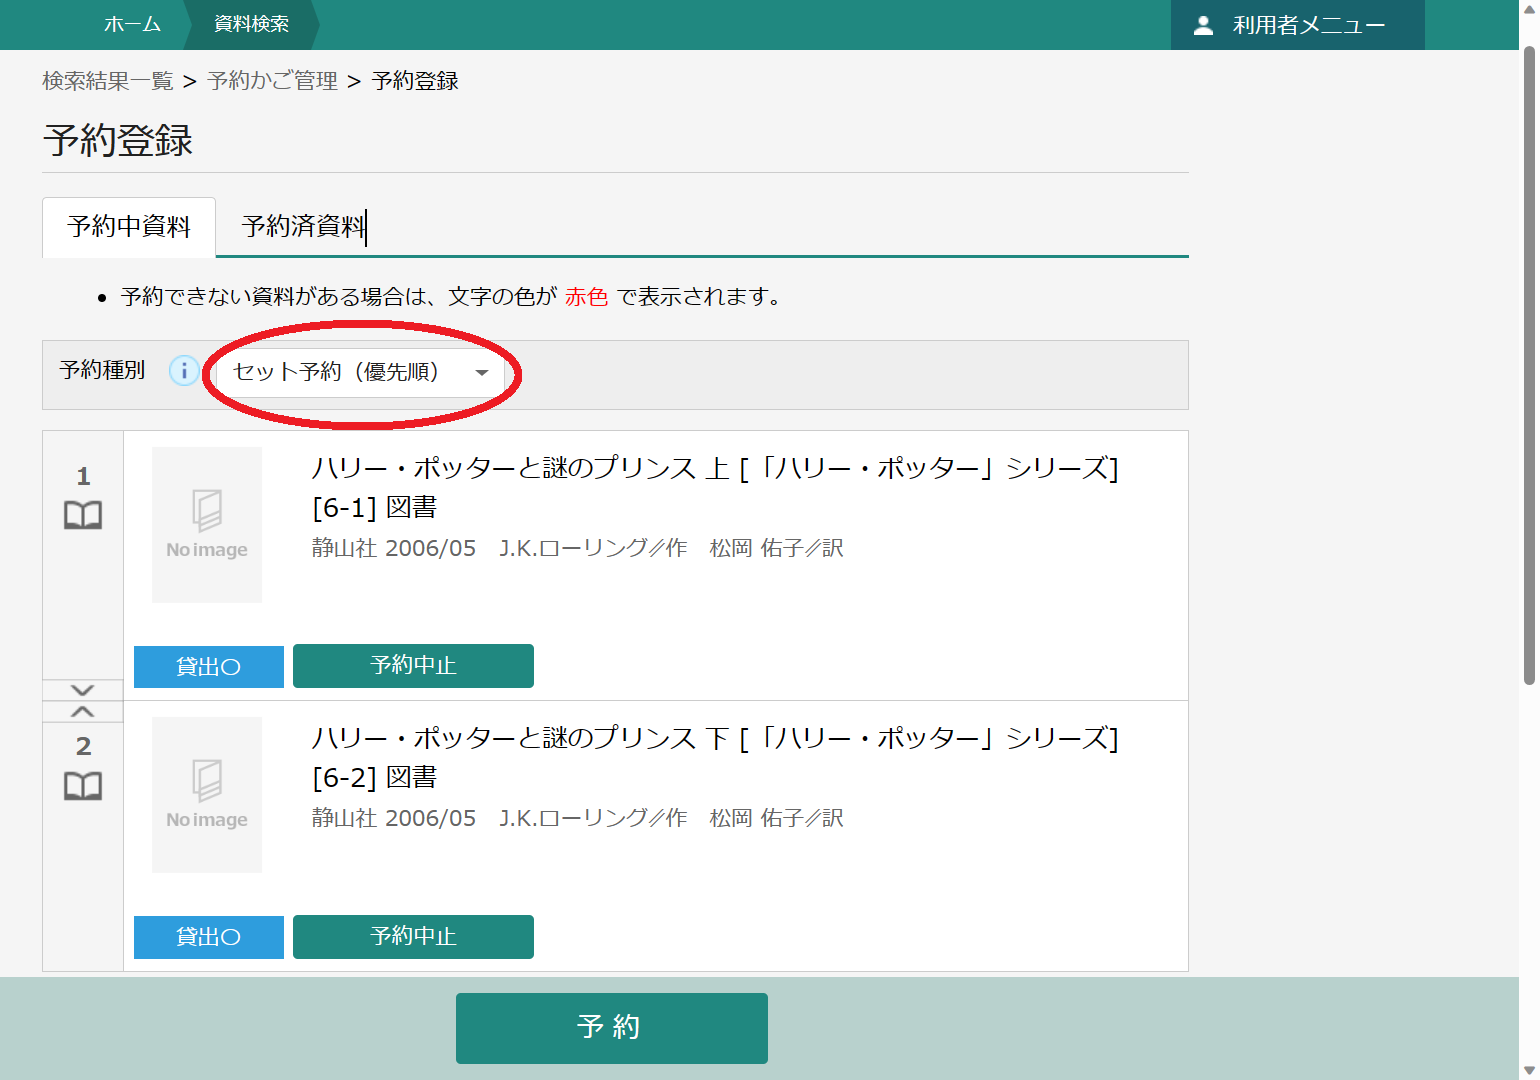Open the 利用者メニュー menu
Screen dimensions: 1540x1080
[x=1297, y=26]
